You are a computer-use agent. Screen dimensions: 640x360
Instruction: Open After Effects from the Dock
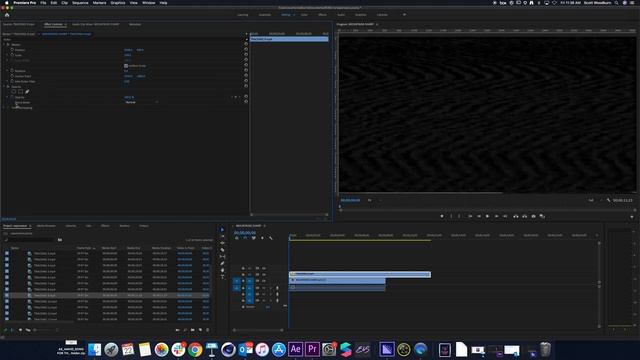pos(296,349)
